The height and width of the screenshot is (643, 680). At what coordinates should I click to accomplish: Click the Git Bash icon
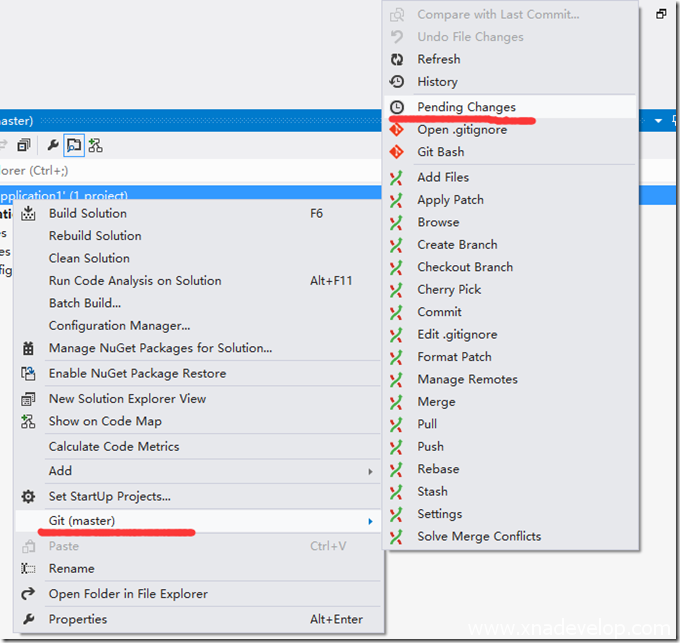coord(397,152)
